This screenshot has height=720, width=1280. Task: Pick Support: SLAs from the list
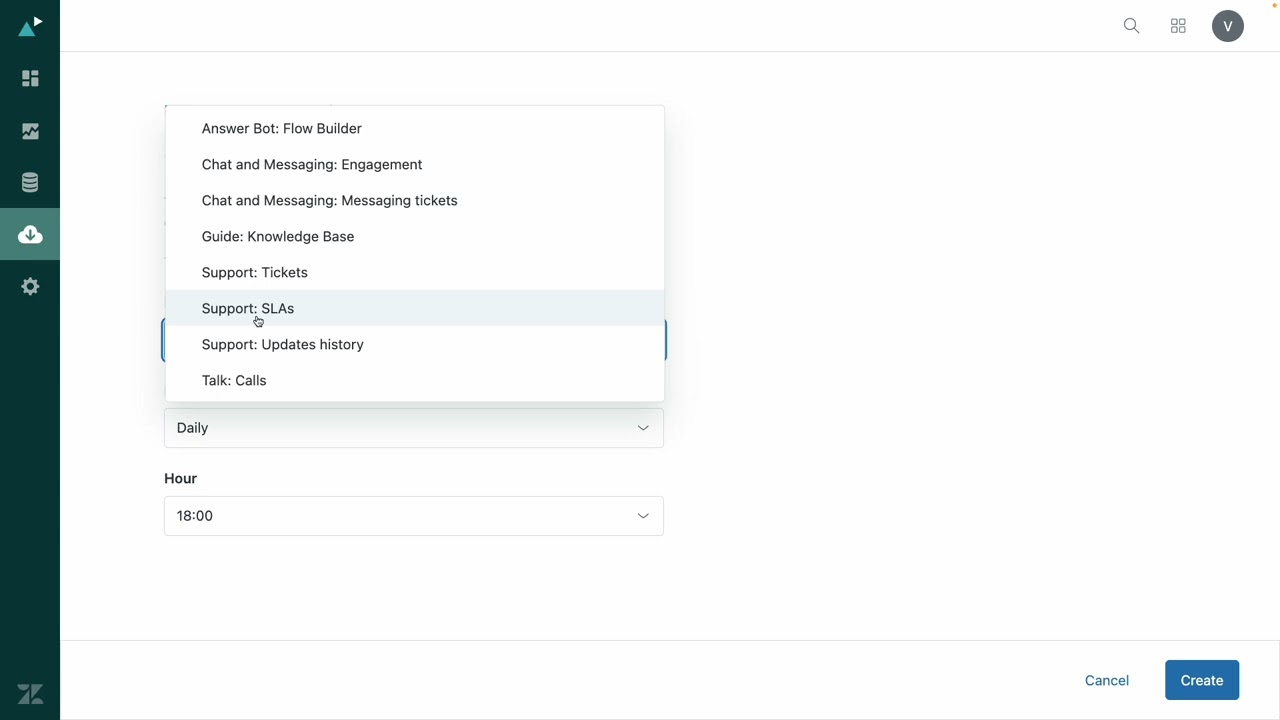coord(415,308)
